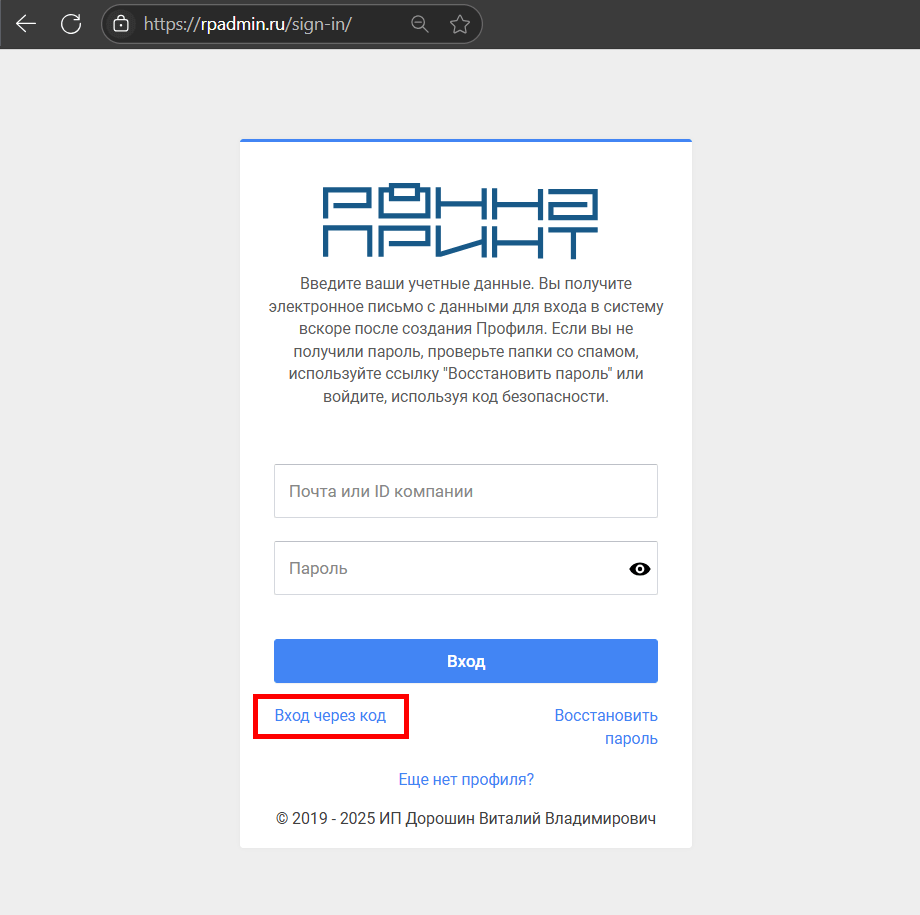Follow the 'Восстановить пароль' link

coord(606,727)
